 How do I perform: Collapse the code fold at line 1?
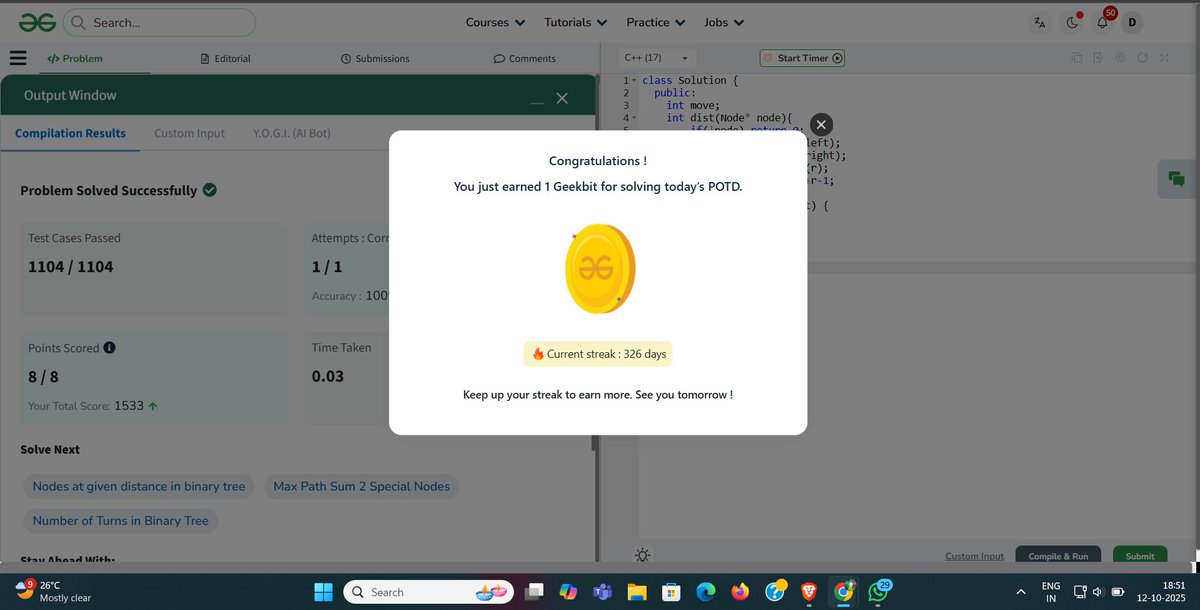(634, 80)
